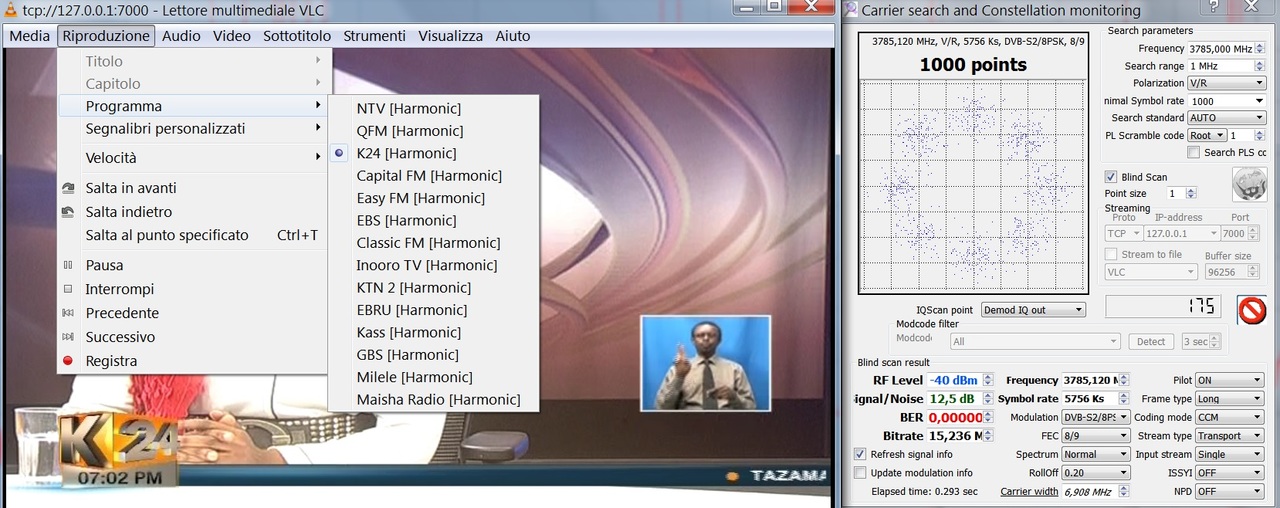Open the Sottotitolo menu

tap(297, 36)
